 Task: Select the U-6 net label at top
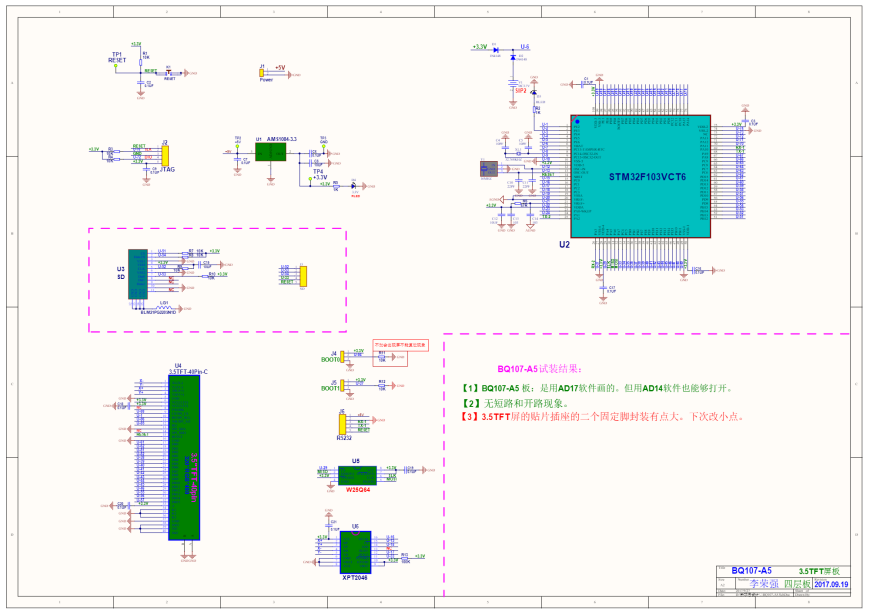point(524,47)
